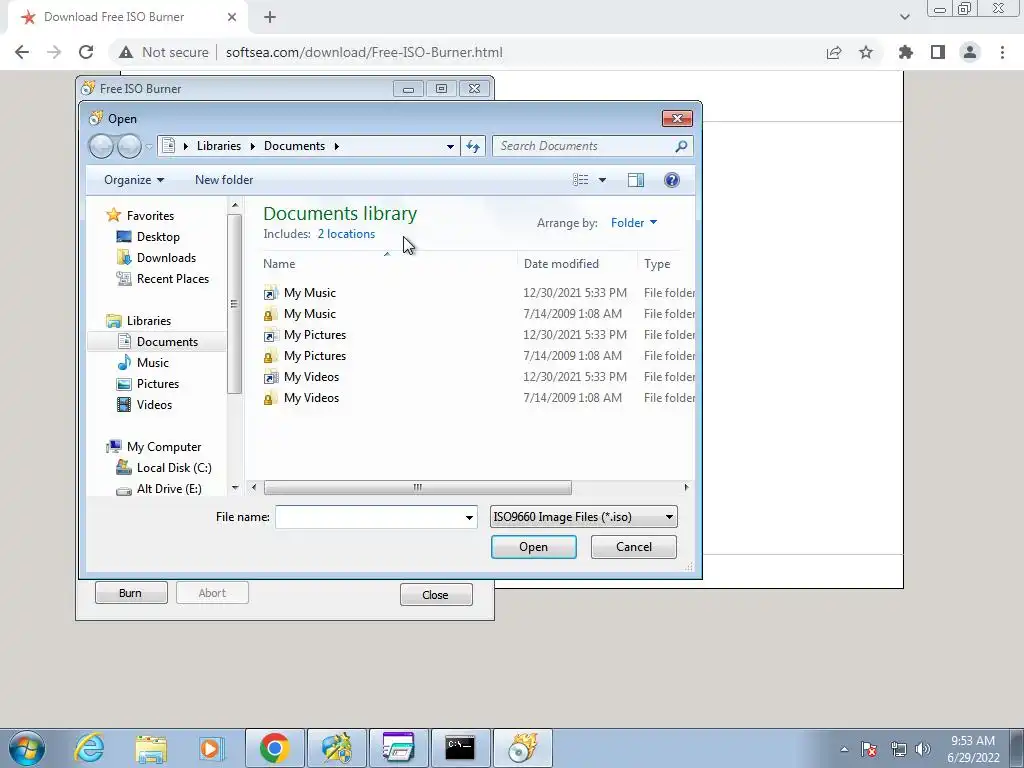
Task: Open Windows Media Player from the taskbar
Action: tap(211, 748)
